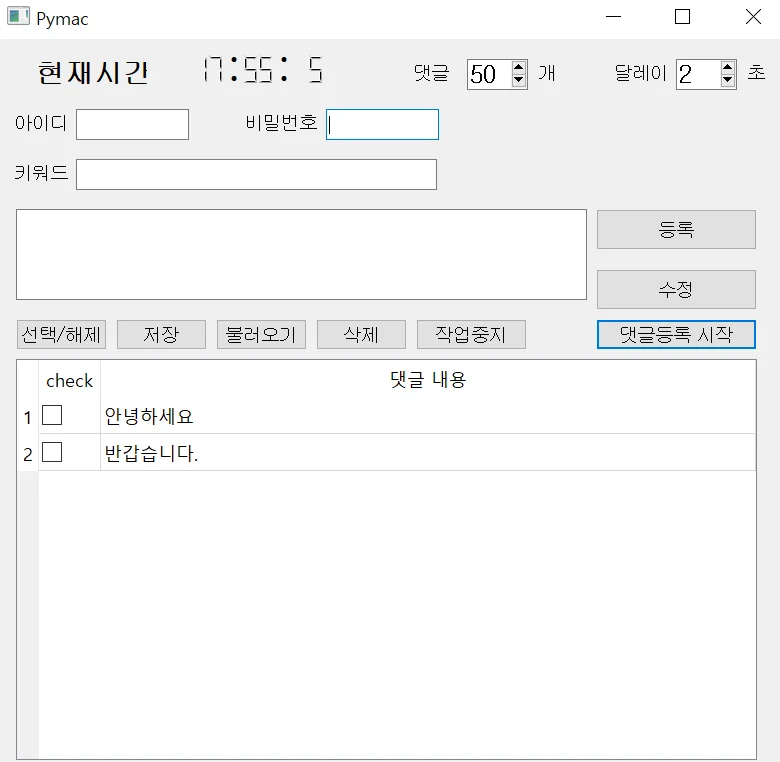Image resolution: width=780 pixels, height=762 pixels.
Task: Focus the 댓글 count field showing 50
Action: pyautogui.click(x=489, y=75)
